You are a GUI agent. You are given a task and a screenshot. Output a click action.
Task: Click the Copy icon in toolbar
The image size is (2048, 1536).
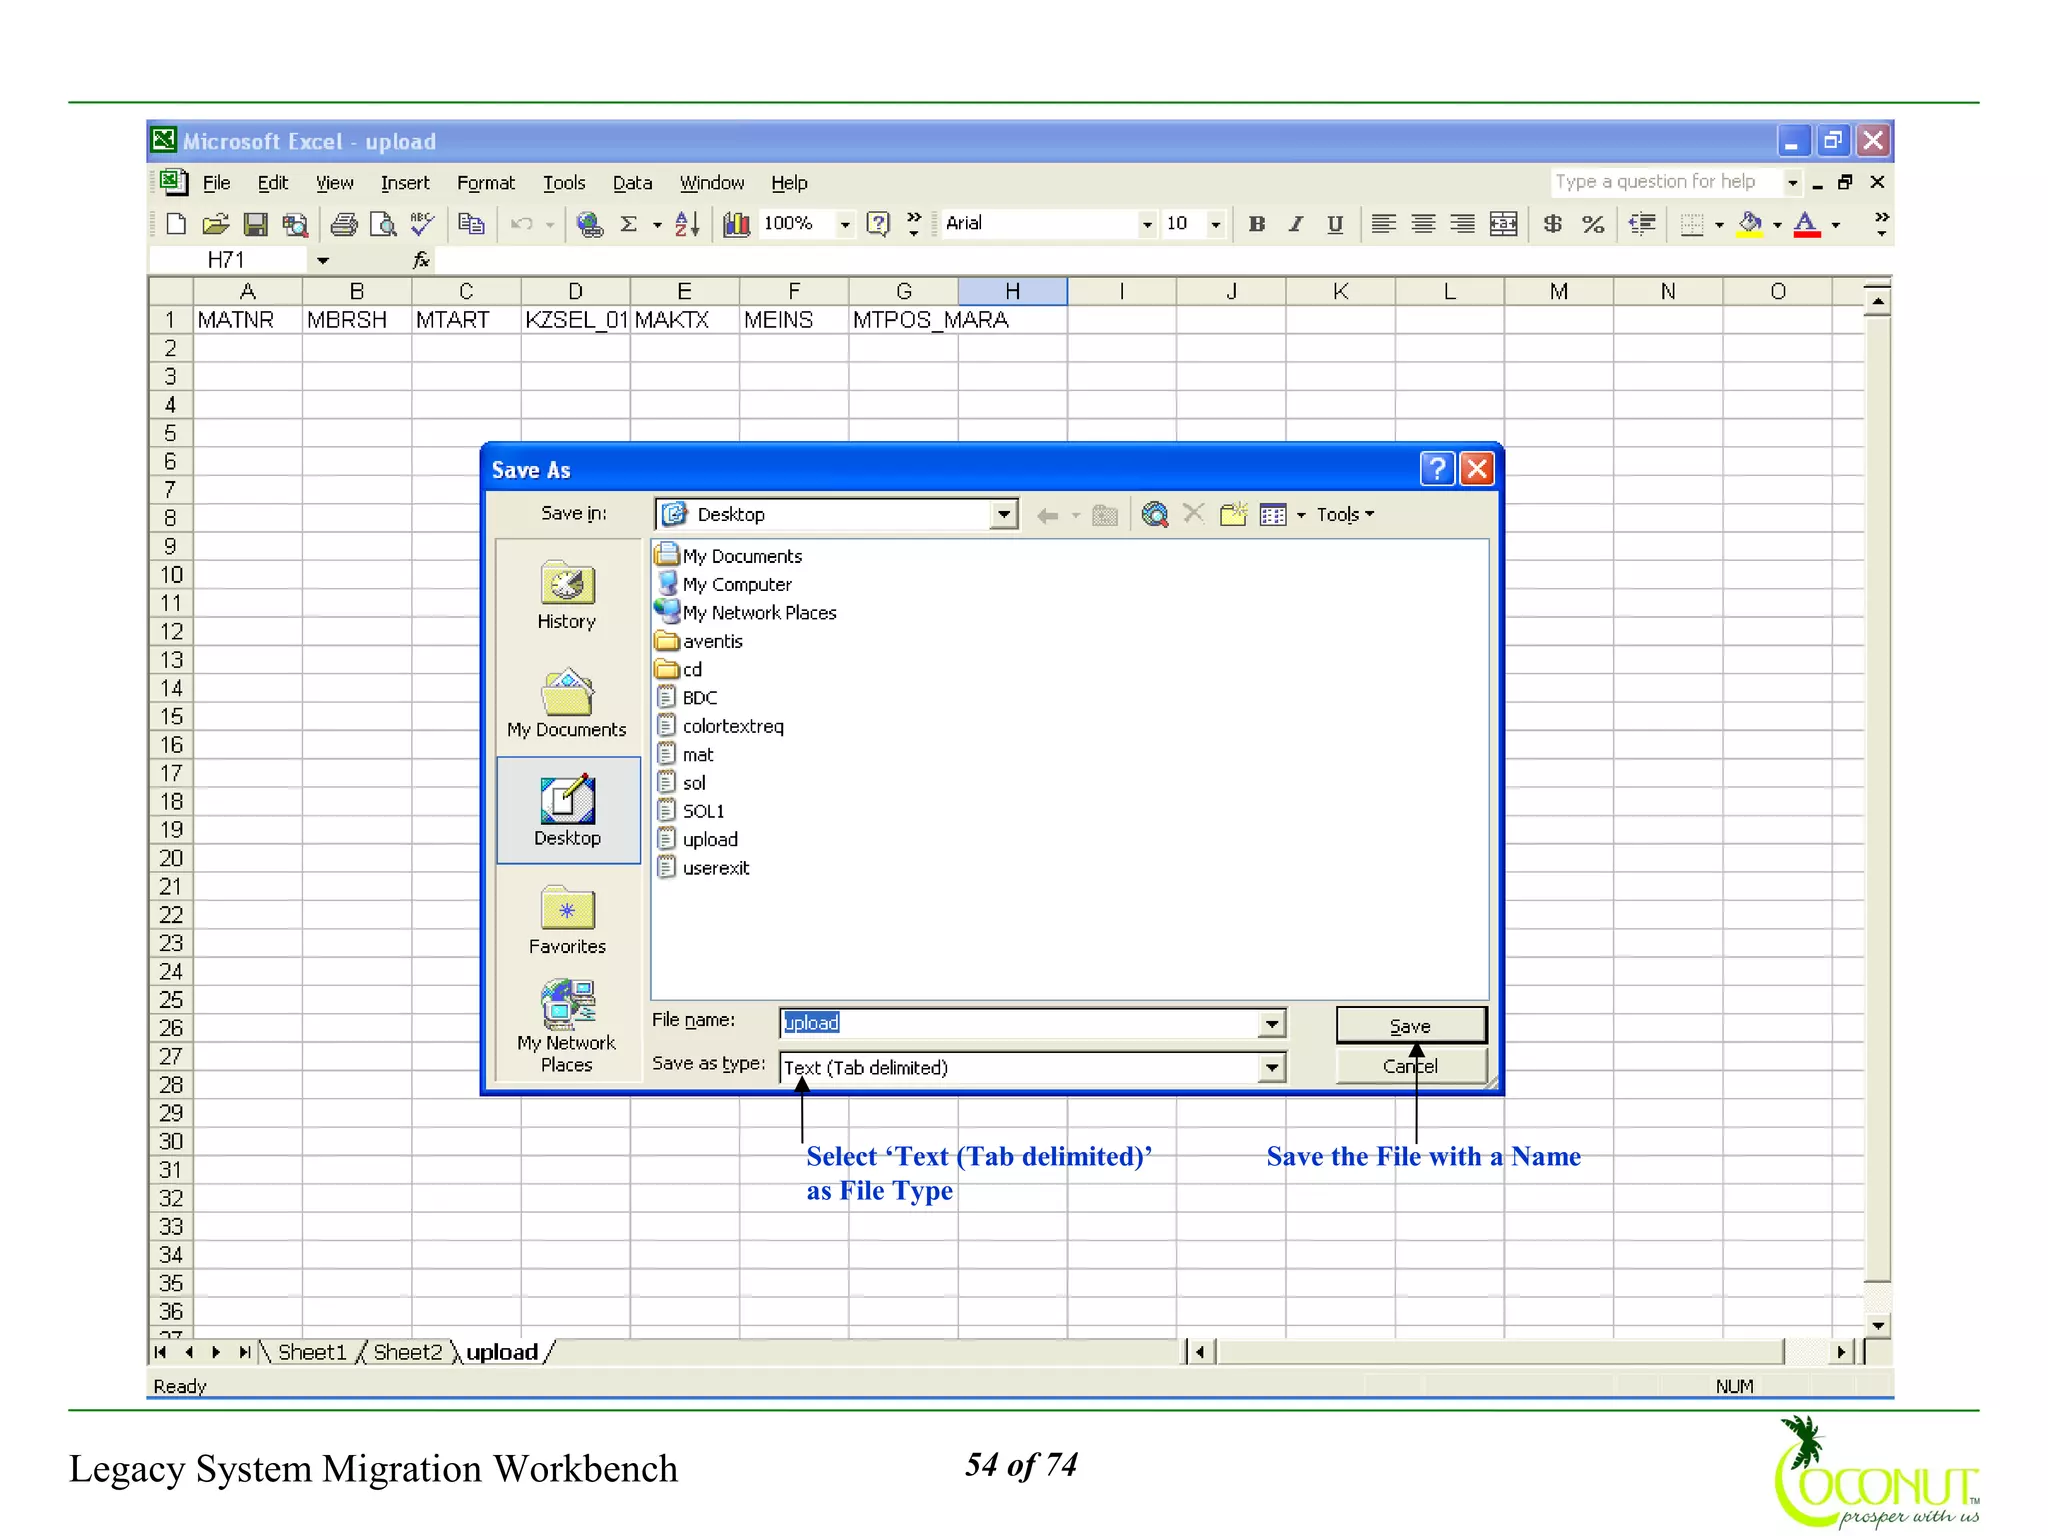point(471,224)
